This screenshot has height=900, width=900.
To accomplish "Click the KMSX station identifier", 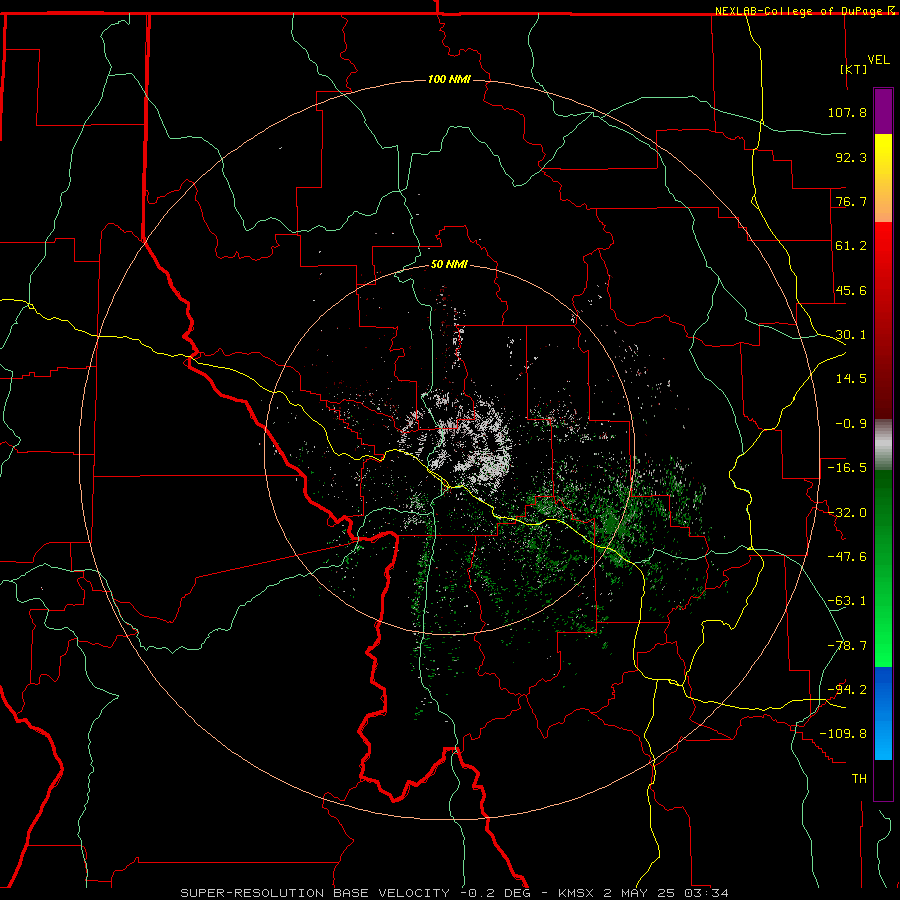I will pos(576,893).
